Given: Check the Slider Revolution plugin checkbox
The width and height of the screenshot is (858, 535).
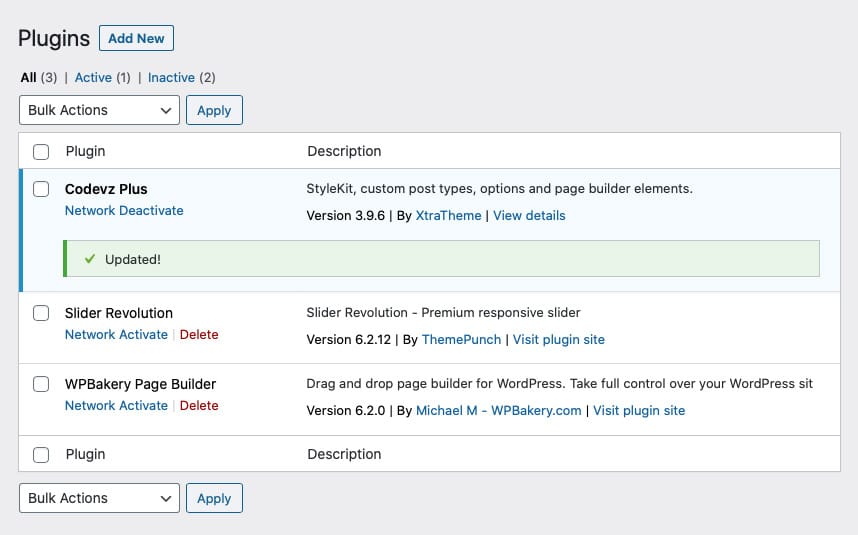Looking at the screenshot, I should click(x=41, y=313).
